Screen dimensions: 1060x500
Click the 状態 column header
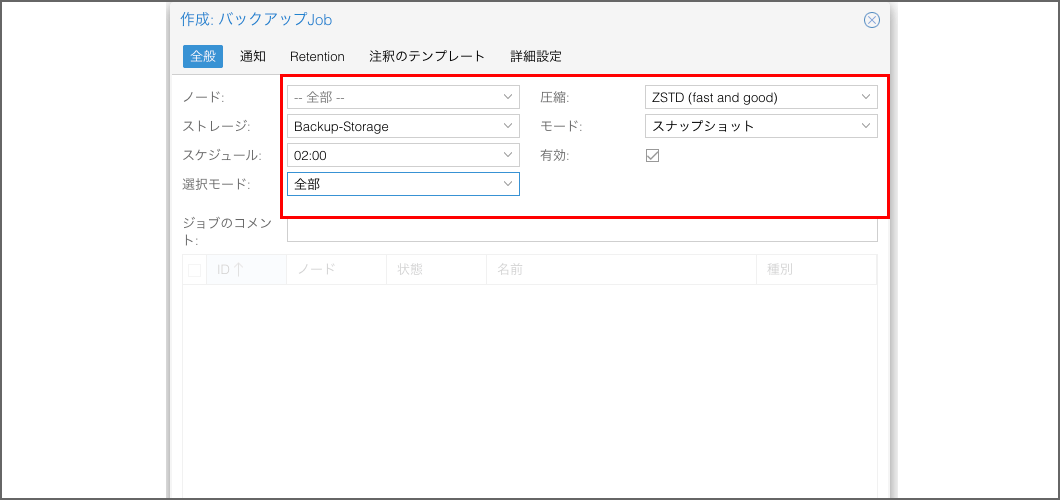pyautogui.click(x=435, y=270)
